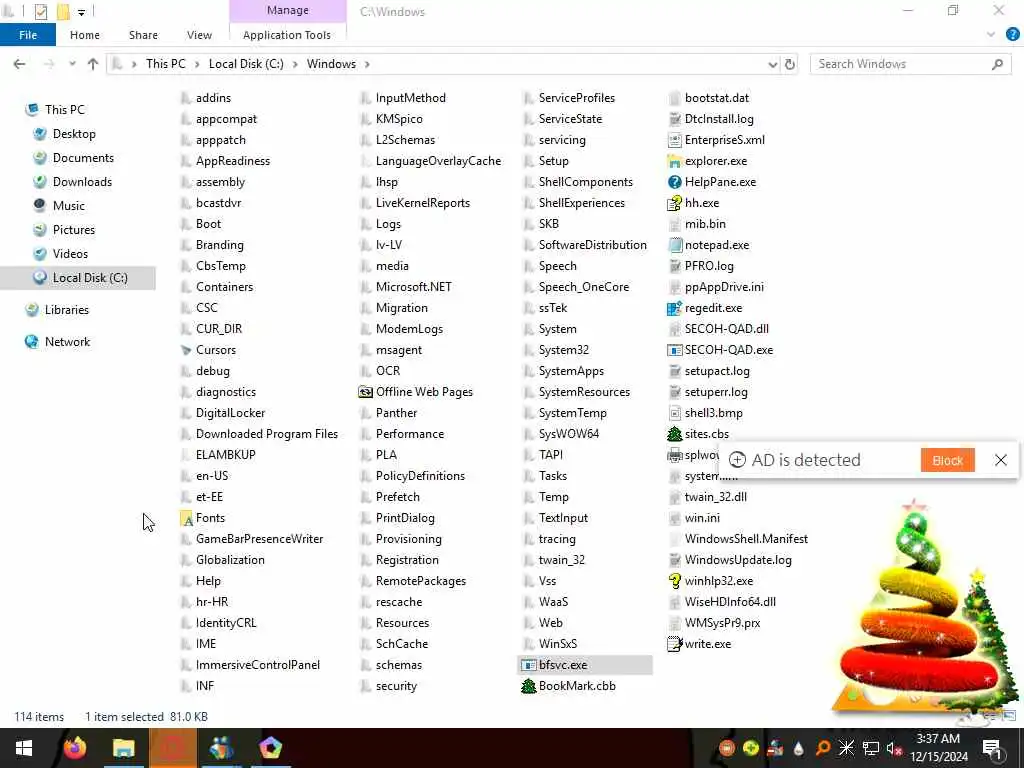Select the Cursors folder icon
This screenshot has height=768, width=1024.
pos(187,350)
